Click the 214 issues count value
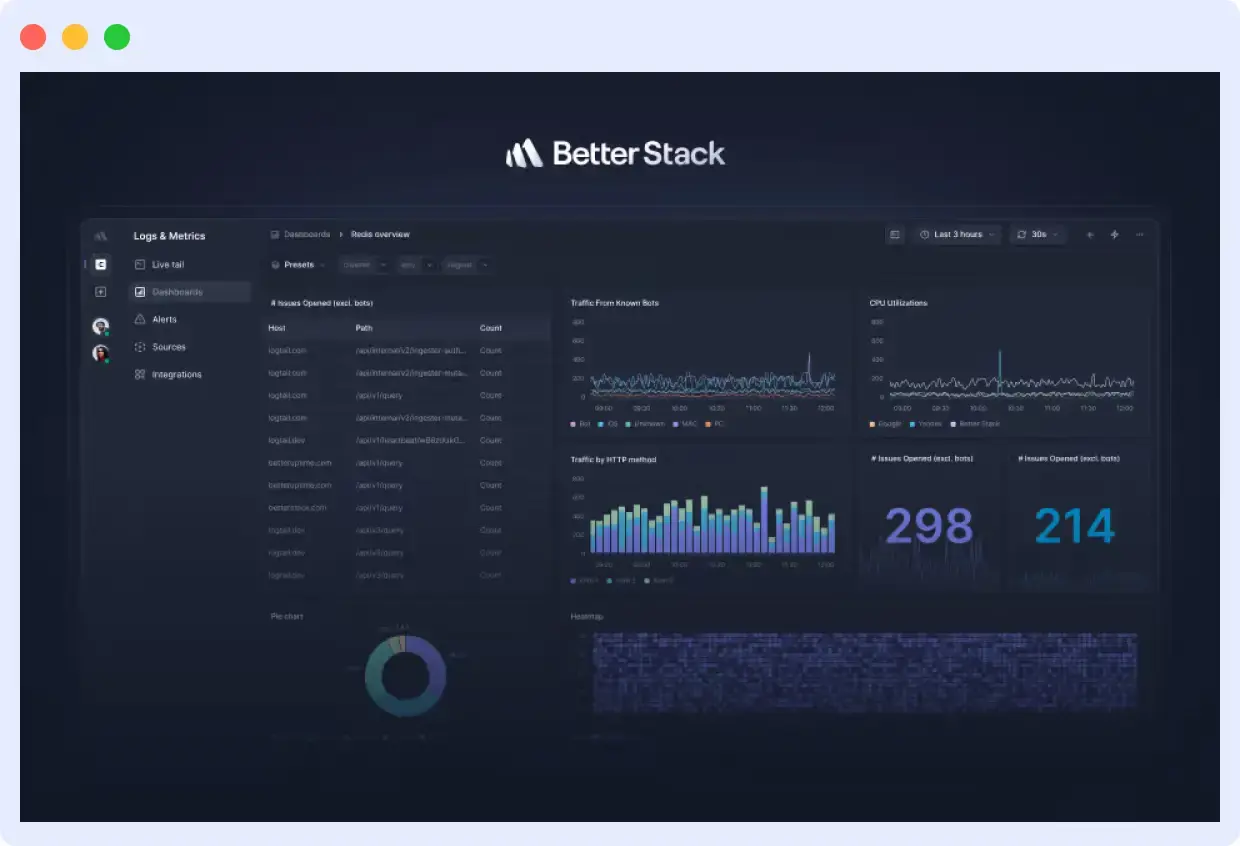 [x=1075, y=526]
